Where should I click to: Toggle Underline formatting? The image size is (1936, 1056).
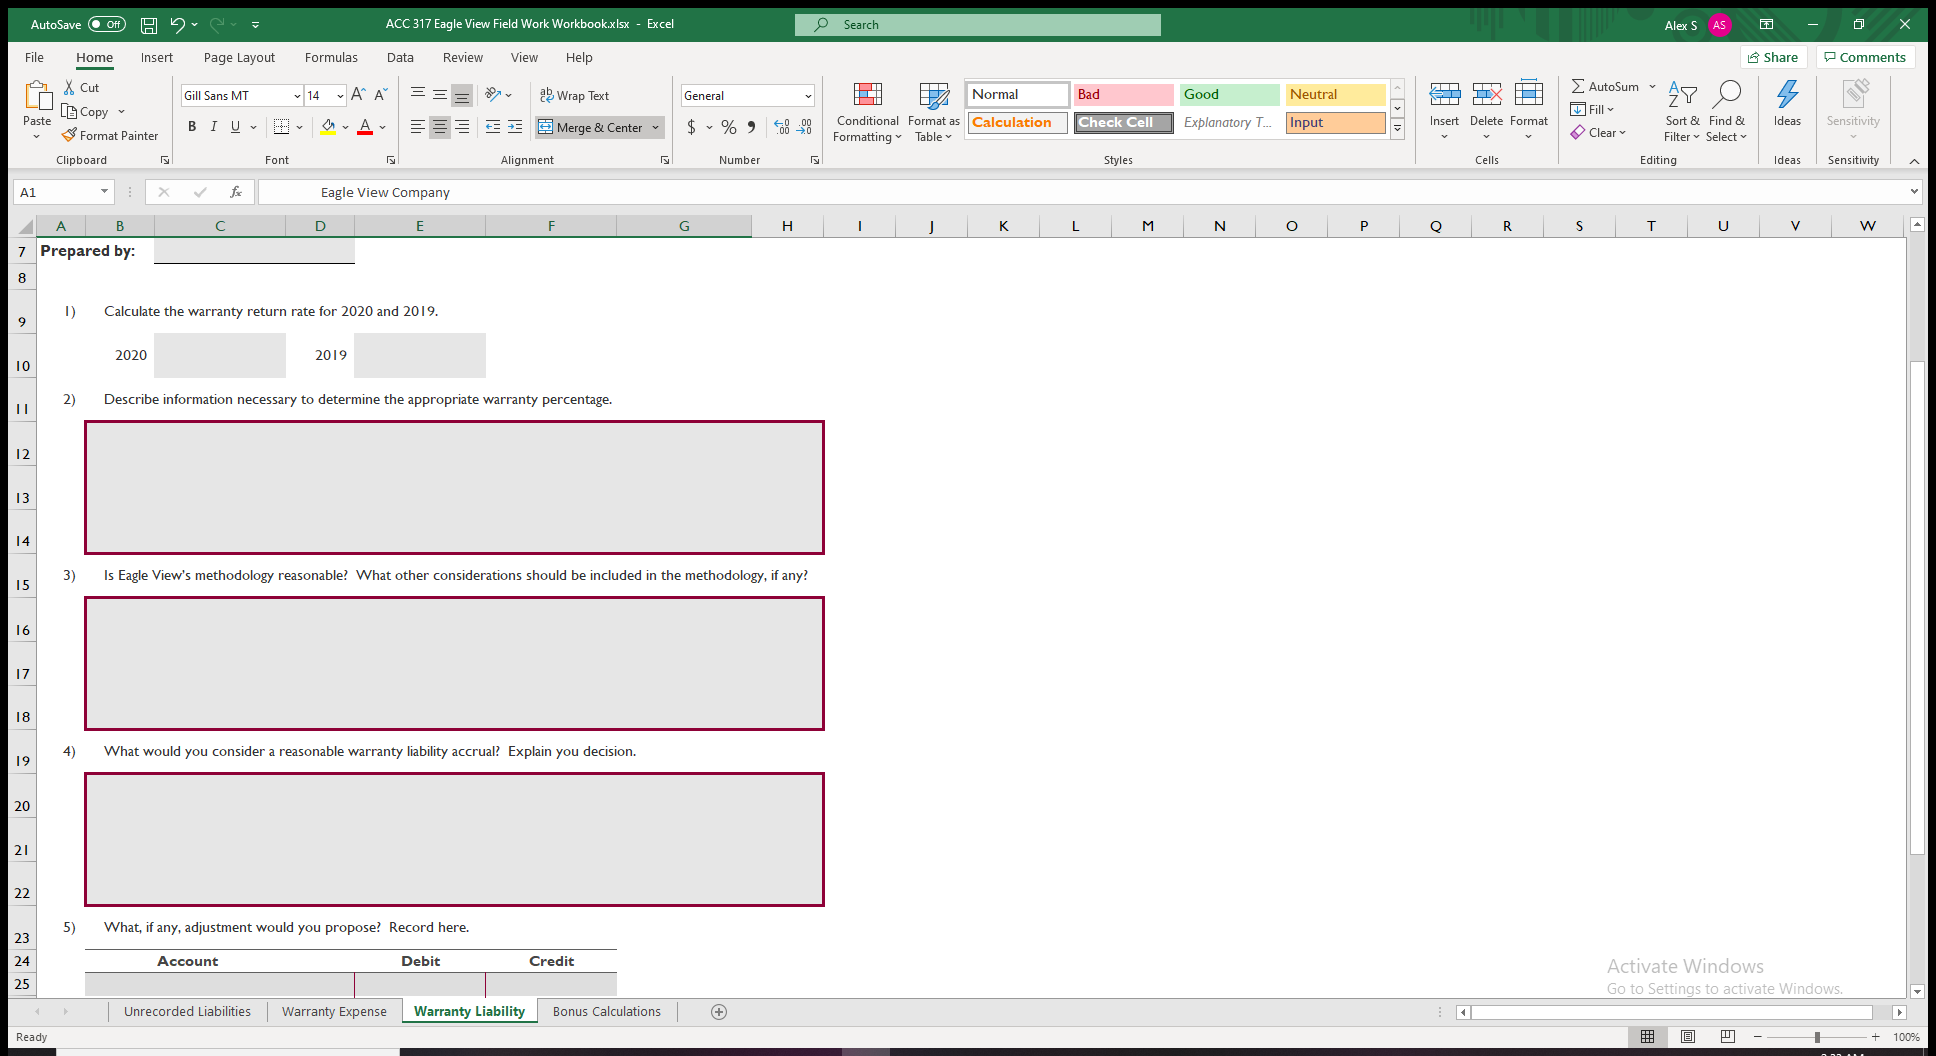(233, 127)
